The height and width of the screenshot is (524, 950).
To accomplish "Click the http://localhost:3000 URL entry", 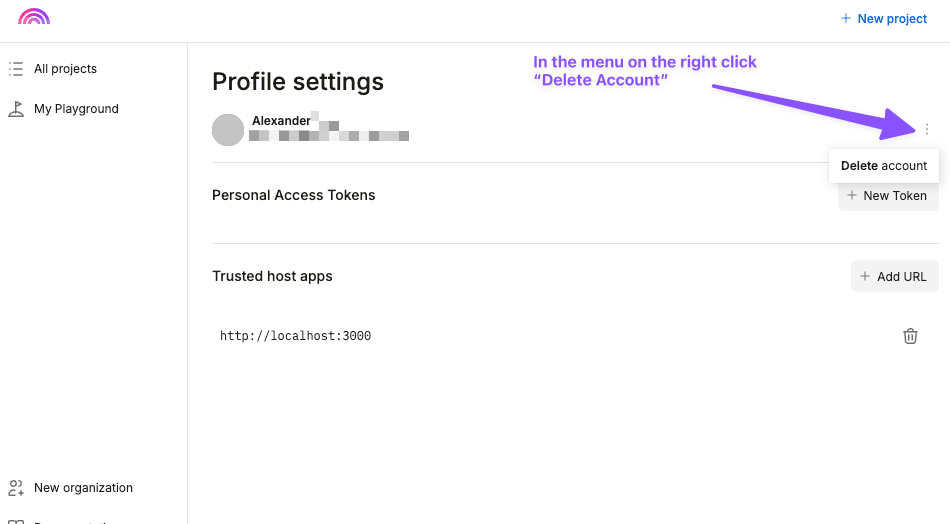I will (295, 336).
